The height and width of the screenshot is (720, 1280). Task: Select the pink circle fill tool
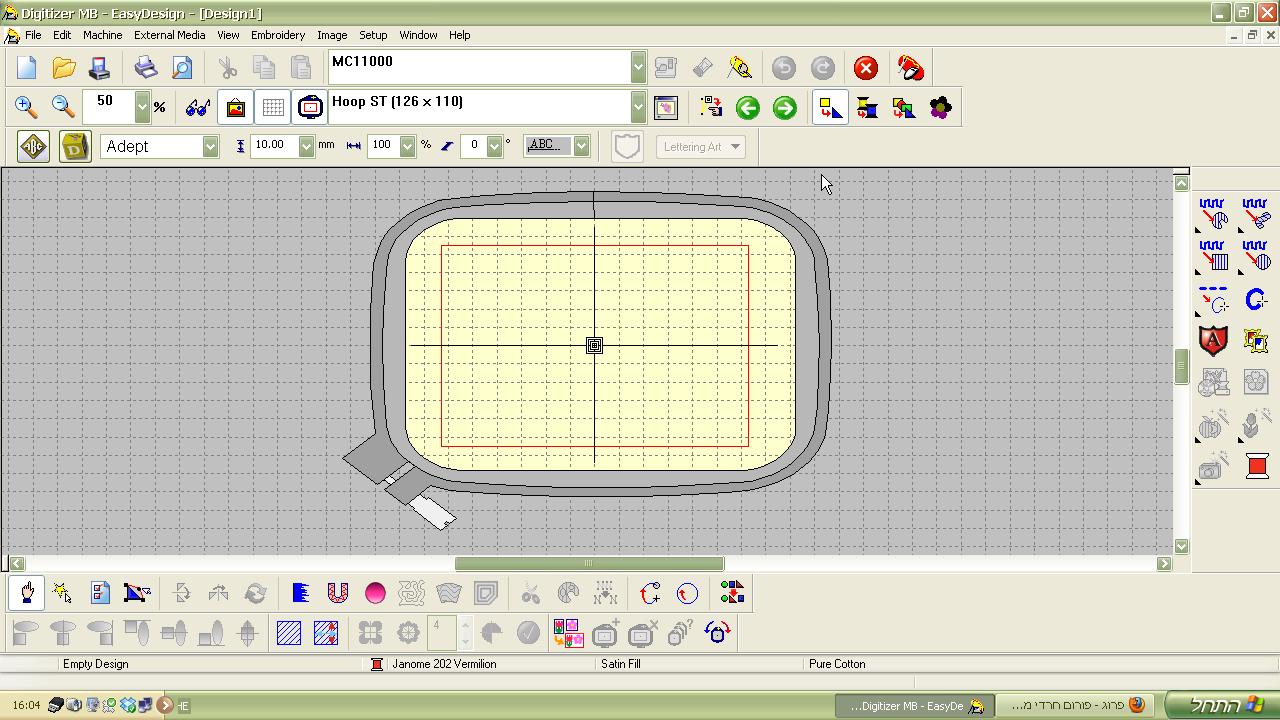point(375,594)
